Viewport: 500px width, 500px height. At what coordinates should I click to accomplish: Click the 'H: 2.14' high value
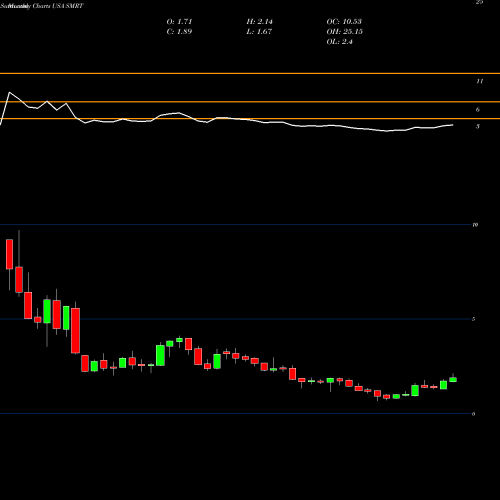click(x=259, y=22)
